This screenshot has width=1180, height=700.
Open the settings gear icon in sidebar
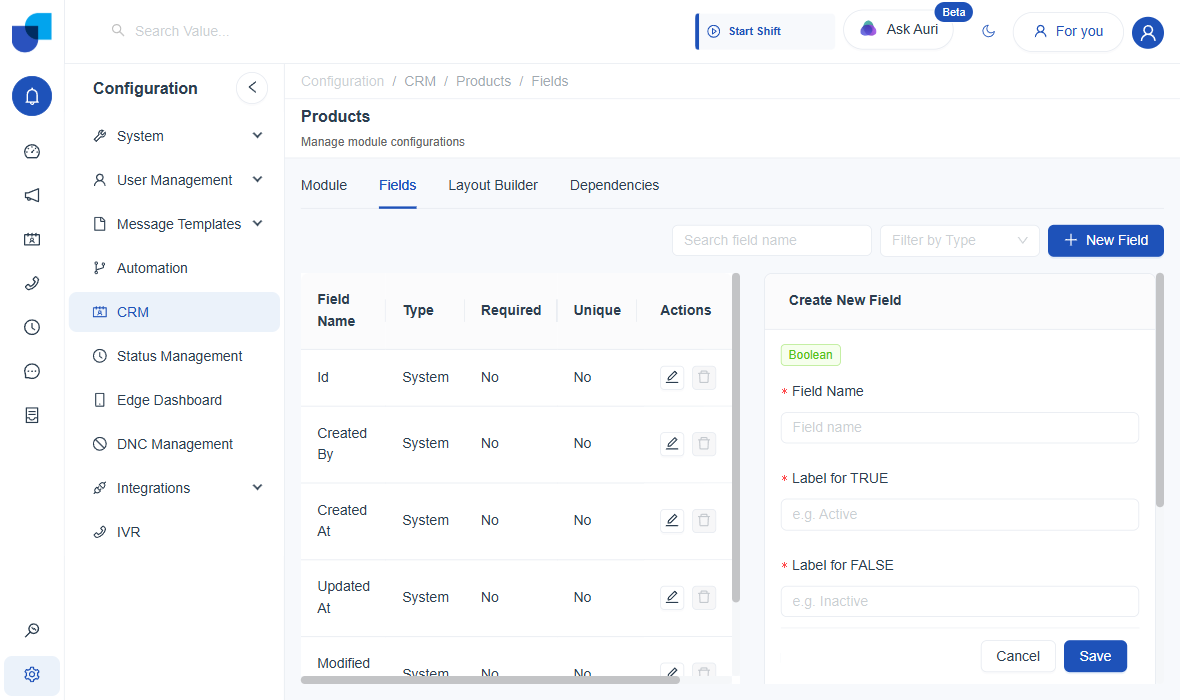click(x=32, y=674)
